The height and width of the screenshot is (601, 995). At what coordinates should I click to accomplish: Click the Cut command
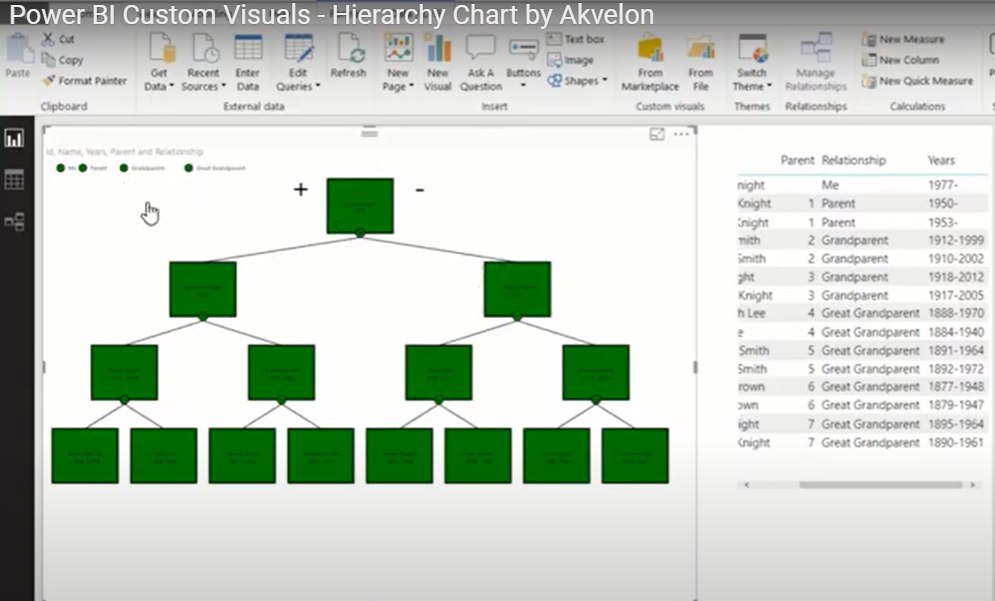pyautogui.click(x=58, y=39)
